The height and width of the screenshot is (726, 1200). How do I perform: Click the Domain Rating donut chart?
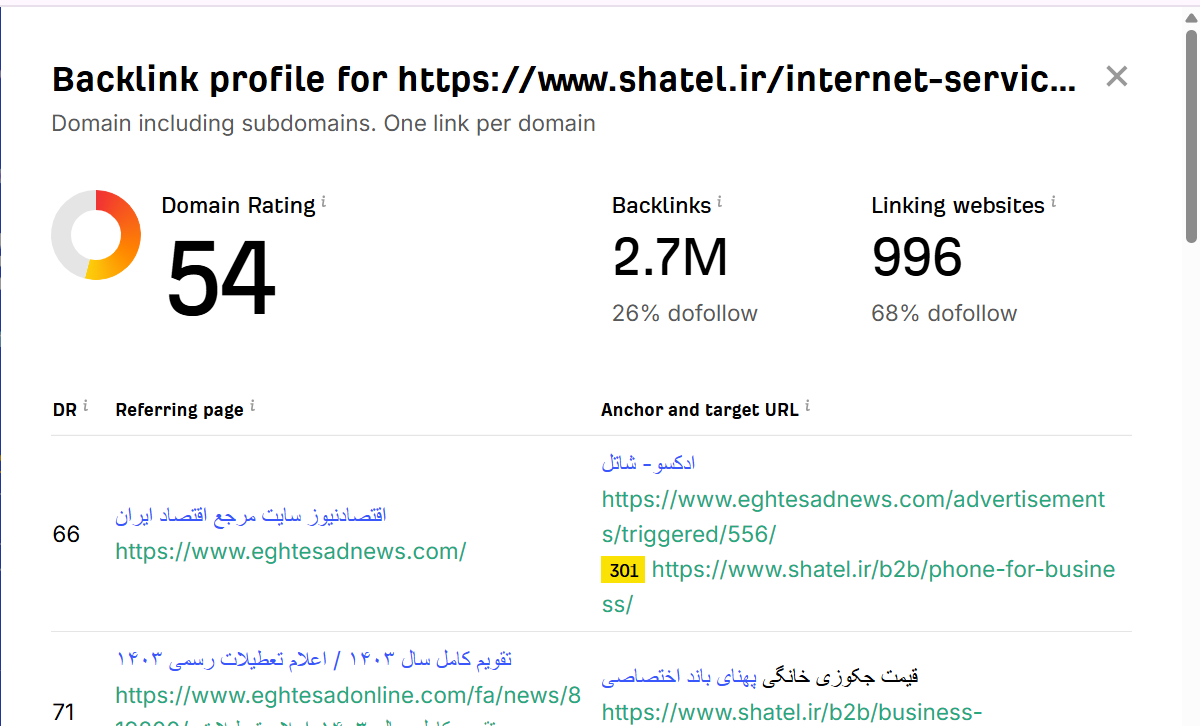coord(96,235)
